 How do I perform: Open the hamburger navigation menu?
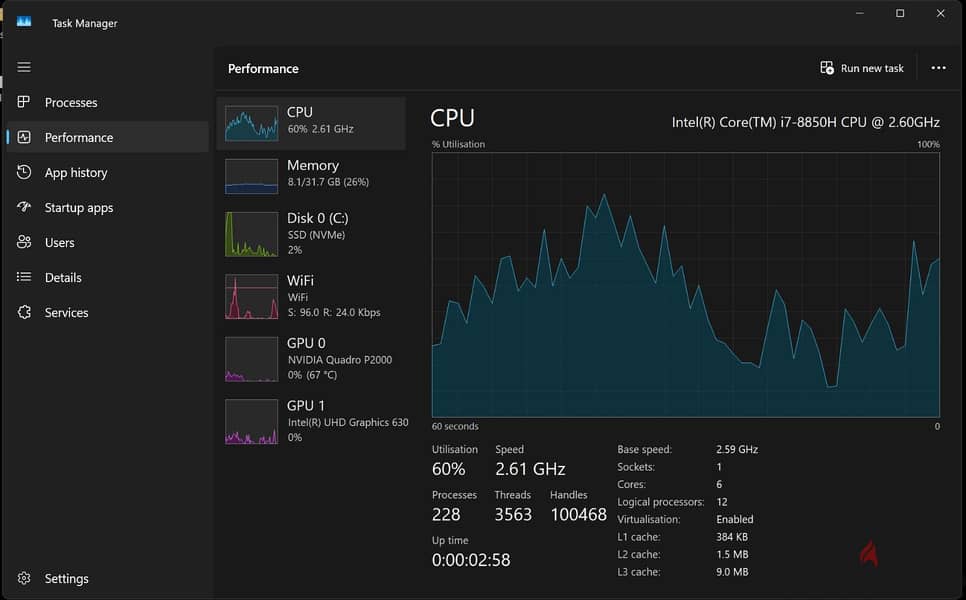24,67
